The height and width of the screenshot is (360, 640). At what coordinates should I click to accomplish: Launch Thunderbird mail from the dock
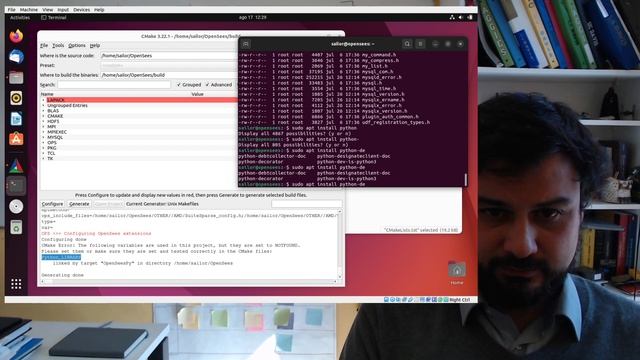click(x=16, y=57)
